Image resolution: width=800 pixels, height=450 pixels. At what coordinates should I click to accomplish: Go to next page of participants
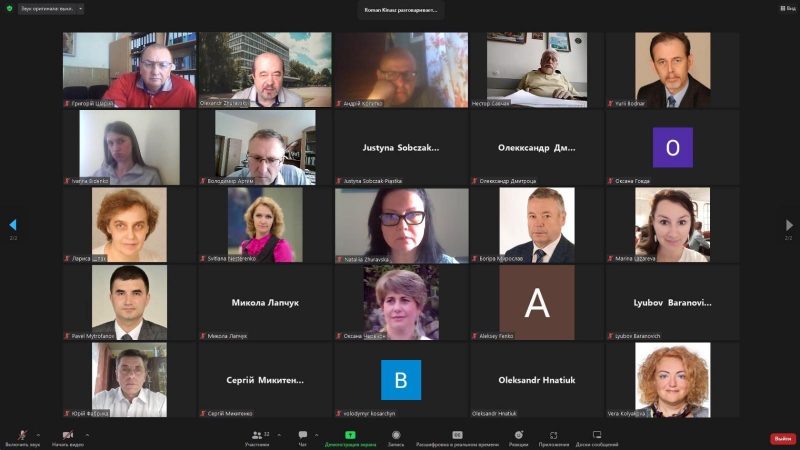tap(787, 225)
